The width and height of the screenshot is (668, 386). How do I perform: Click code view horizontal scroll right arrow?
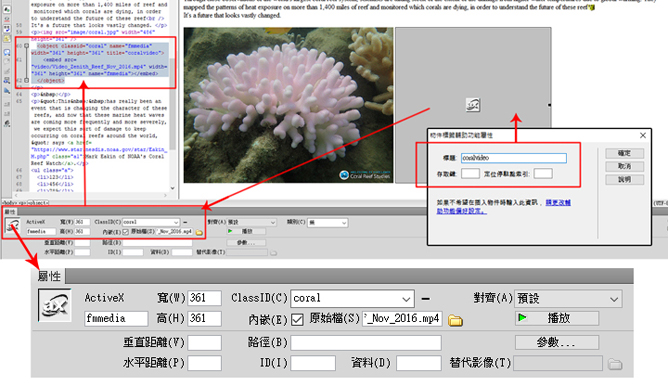click(165, 195)
